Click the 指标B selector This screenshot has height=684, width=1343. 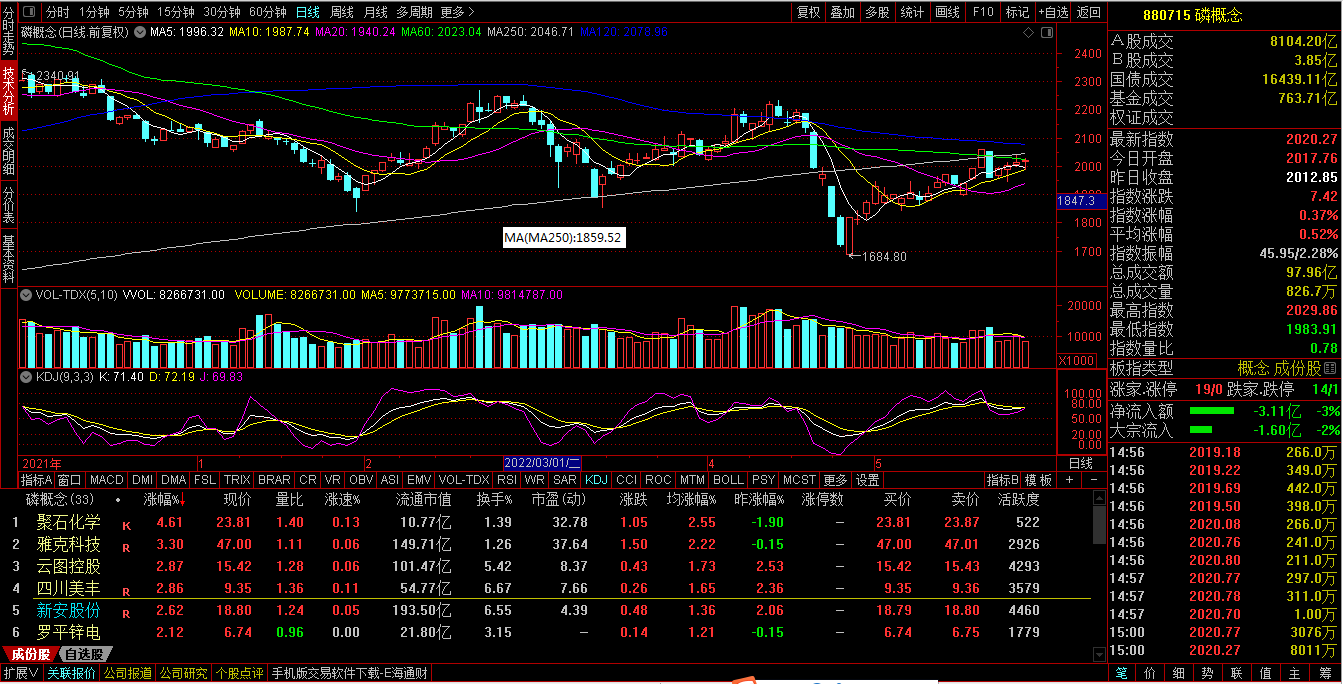(x=1003, y=480)
